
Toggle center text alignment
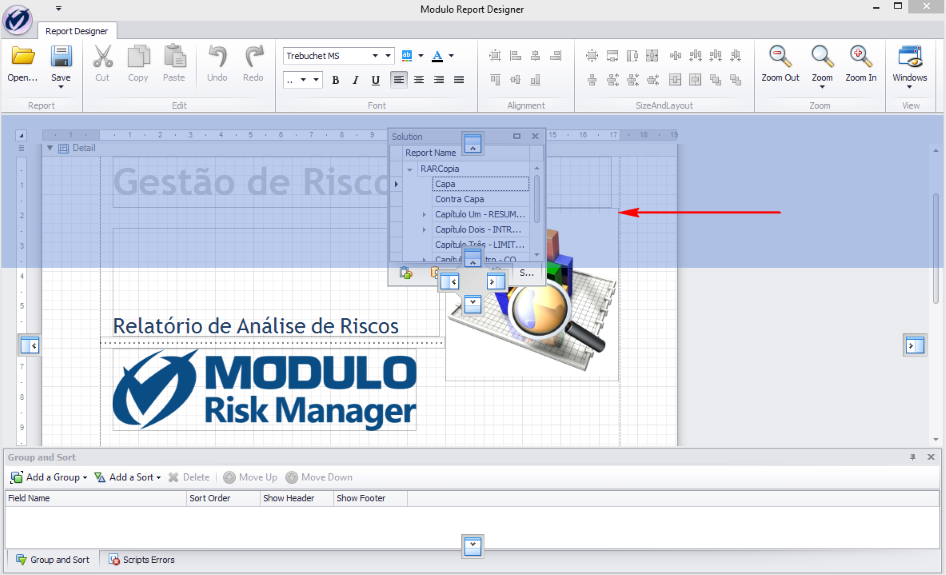(x=419, y=80)
